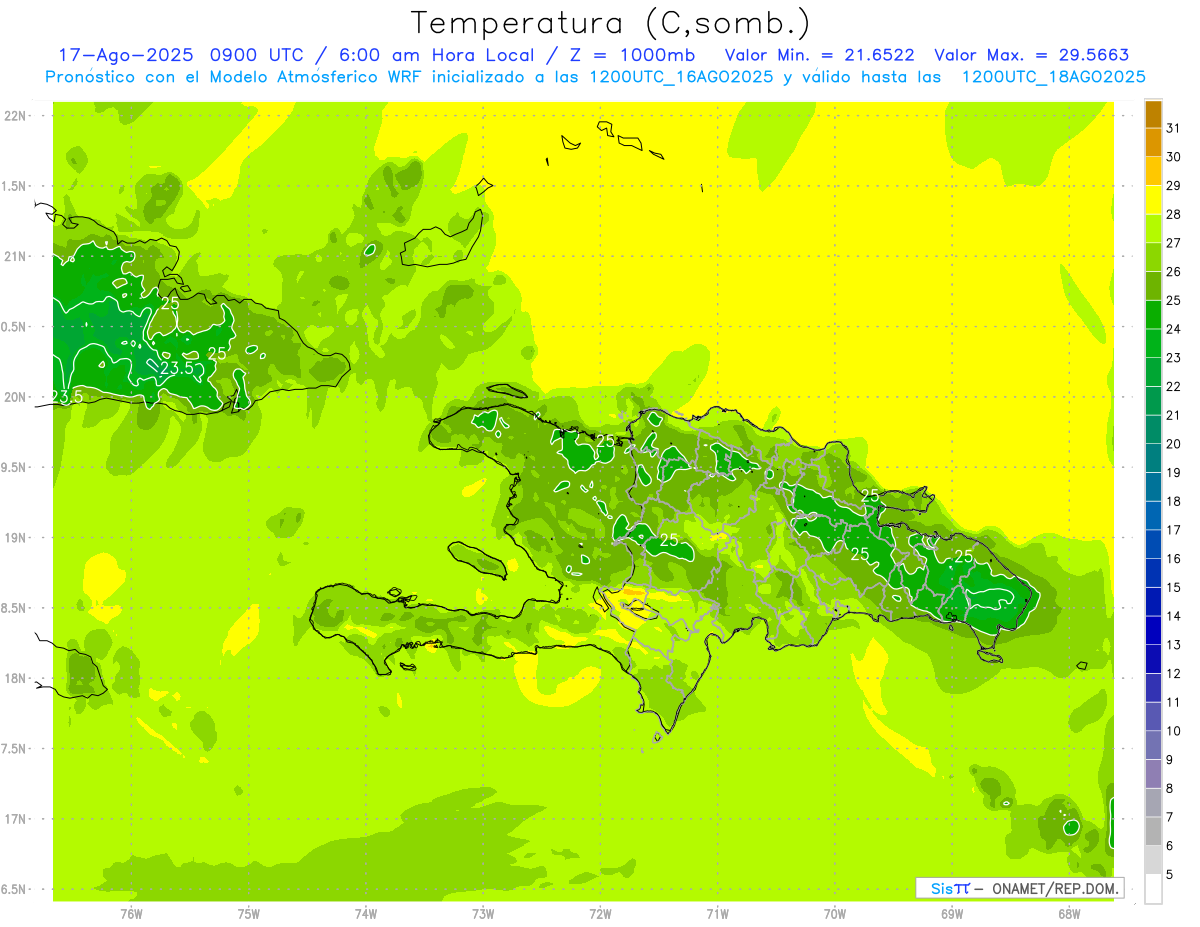Click the initialization time '1200UTC_16AGO2025'
1200x927 pixels.
tap(679, 77)
